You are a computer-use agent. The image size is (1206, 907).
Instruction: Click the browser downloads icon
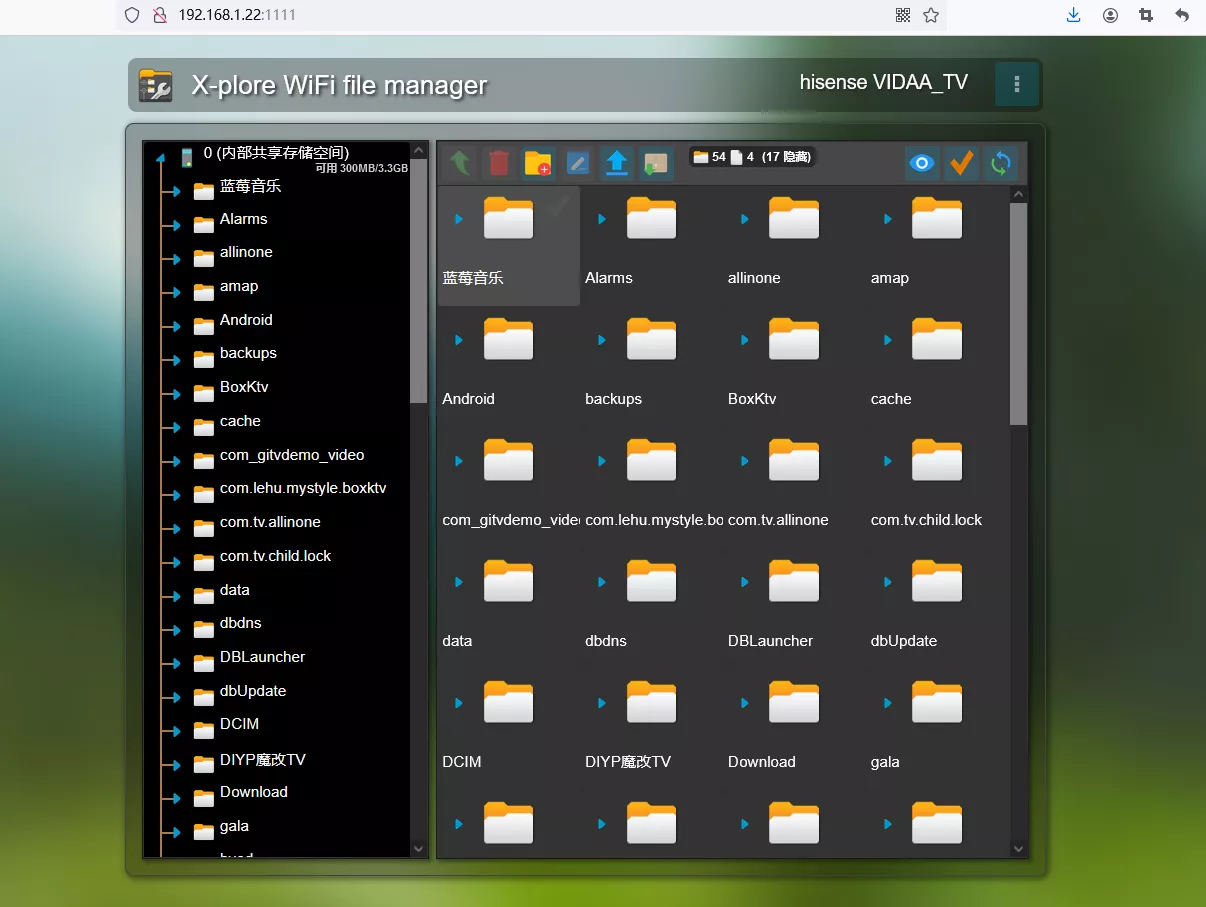coord(1074,15)
